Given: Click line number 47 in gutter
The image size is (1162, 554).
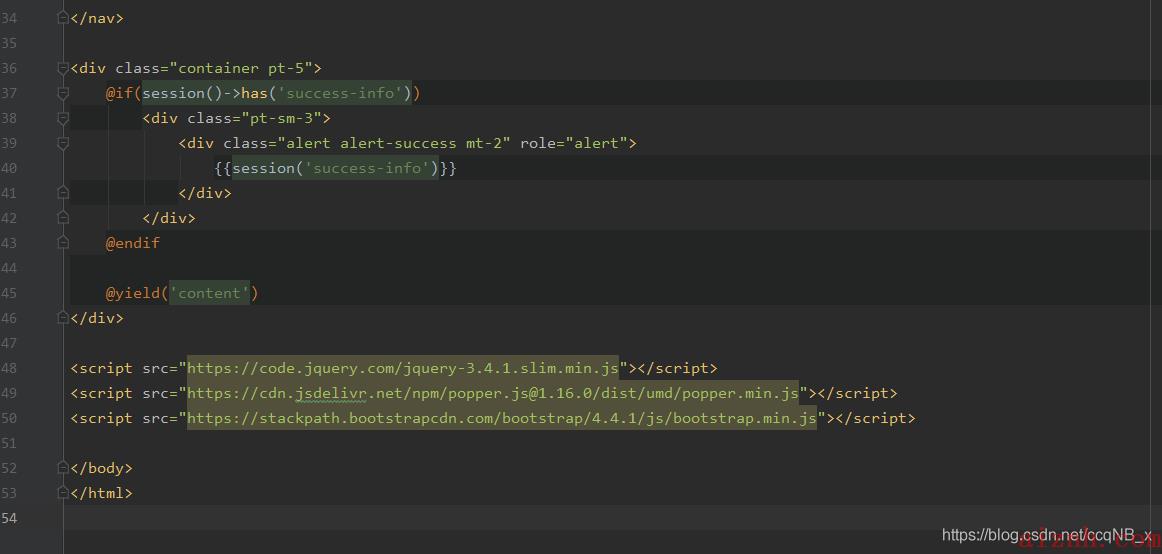Looking at the screenshot, I should (9, 343).
